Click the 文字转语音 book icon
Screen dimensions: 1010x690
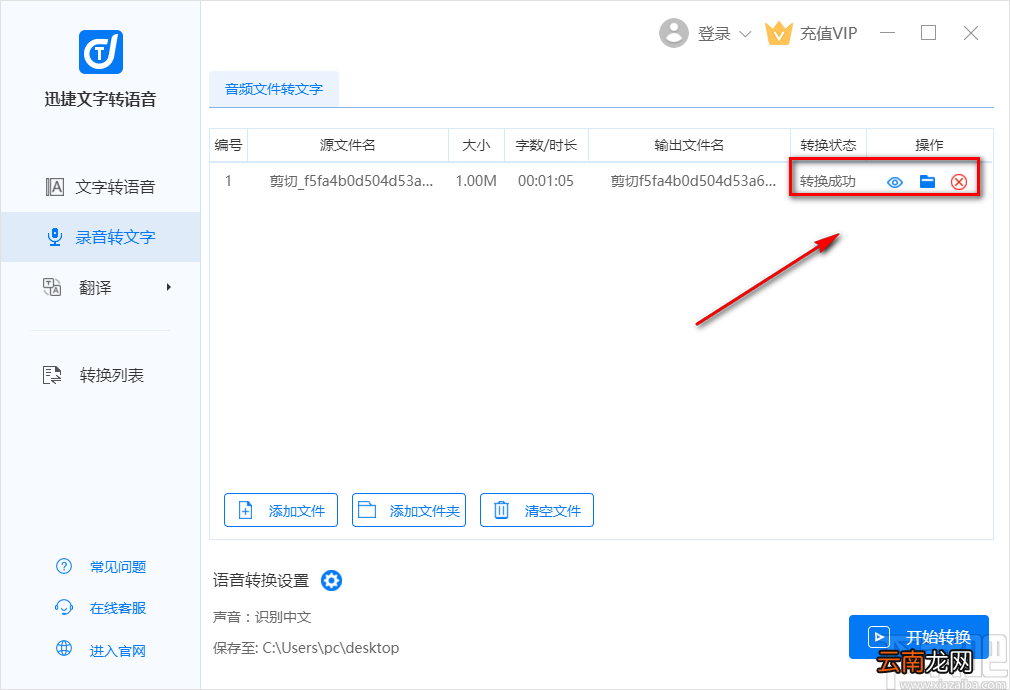pyautogui.click(x=55, y=187)
